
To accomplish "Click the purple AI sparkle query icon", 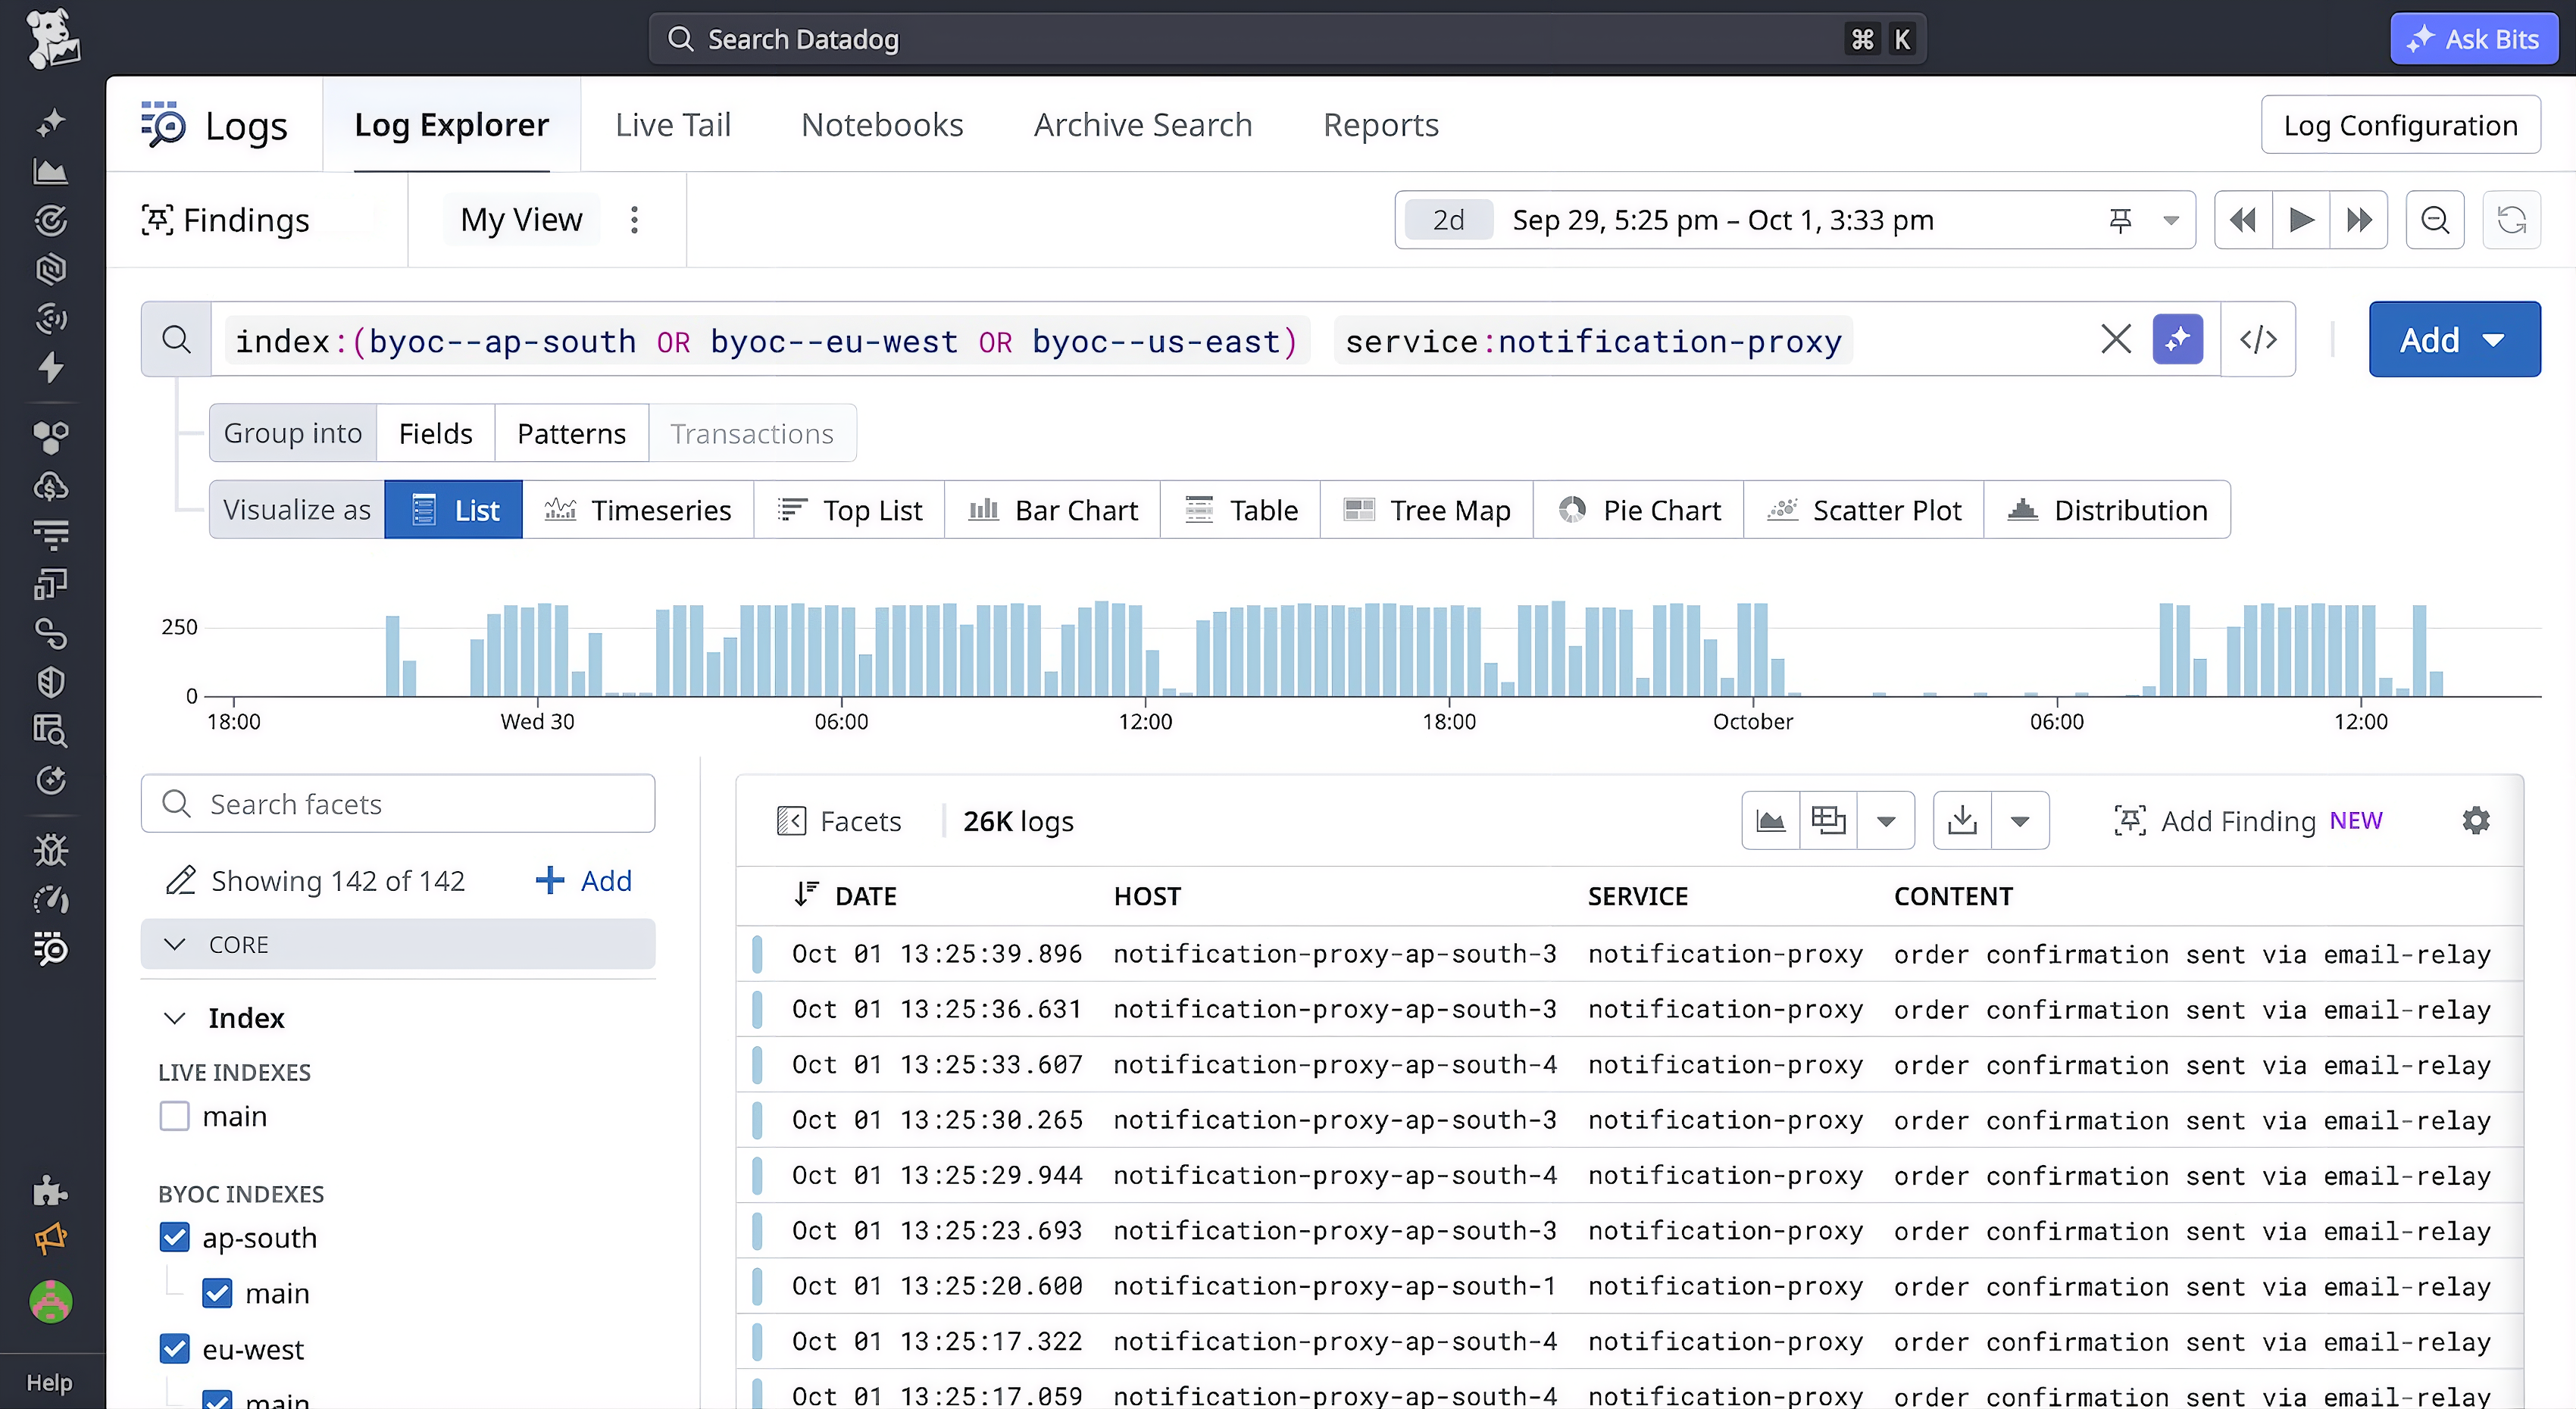I will coord(2178,339).
